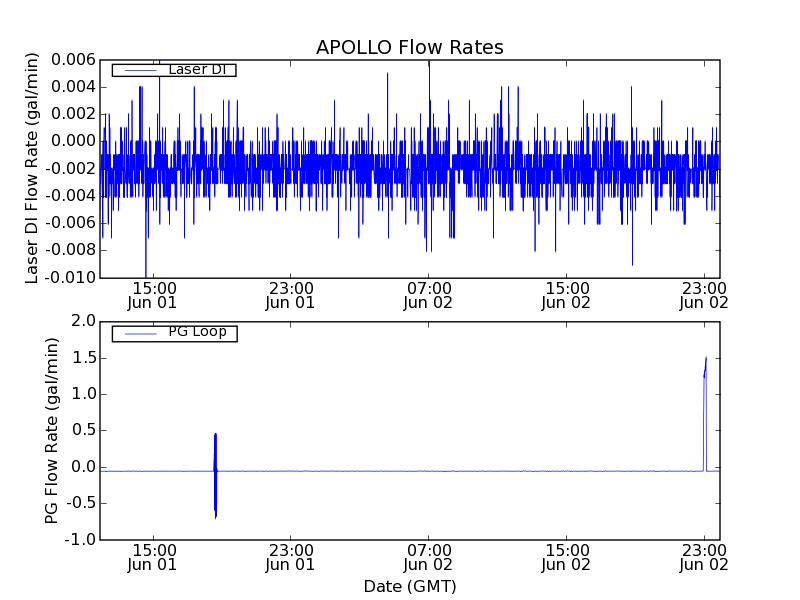This screenshot has width=800, height=600.
Task: Click the 'Laser DI' legend entry
Action: [x=174, y=69]
